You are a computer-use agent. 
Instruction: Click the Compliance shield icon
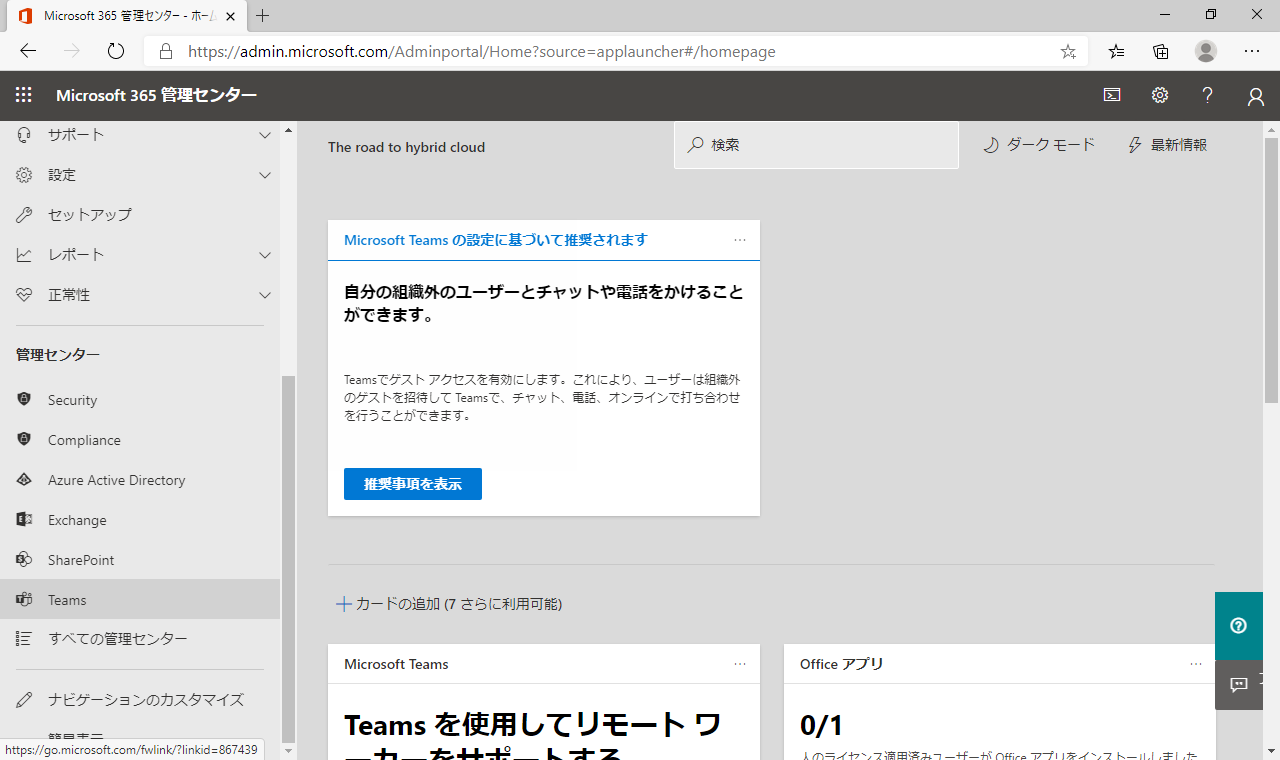point(25,440)
